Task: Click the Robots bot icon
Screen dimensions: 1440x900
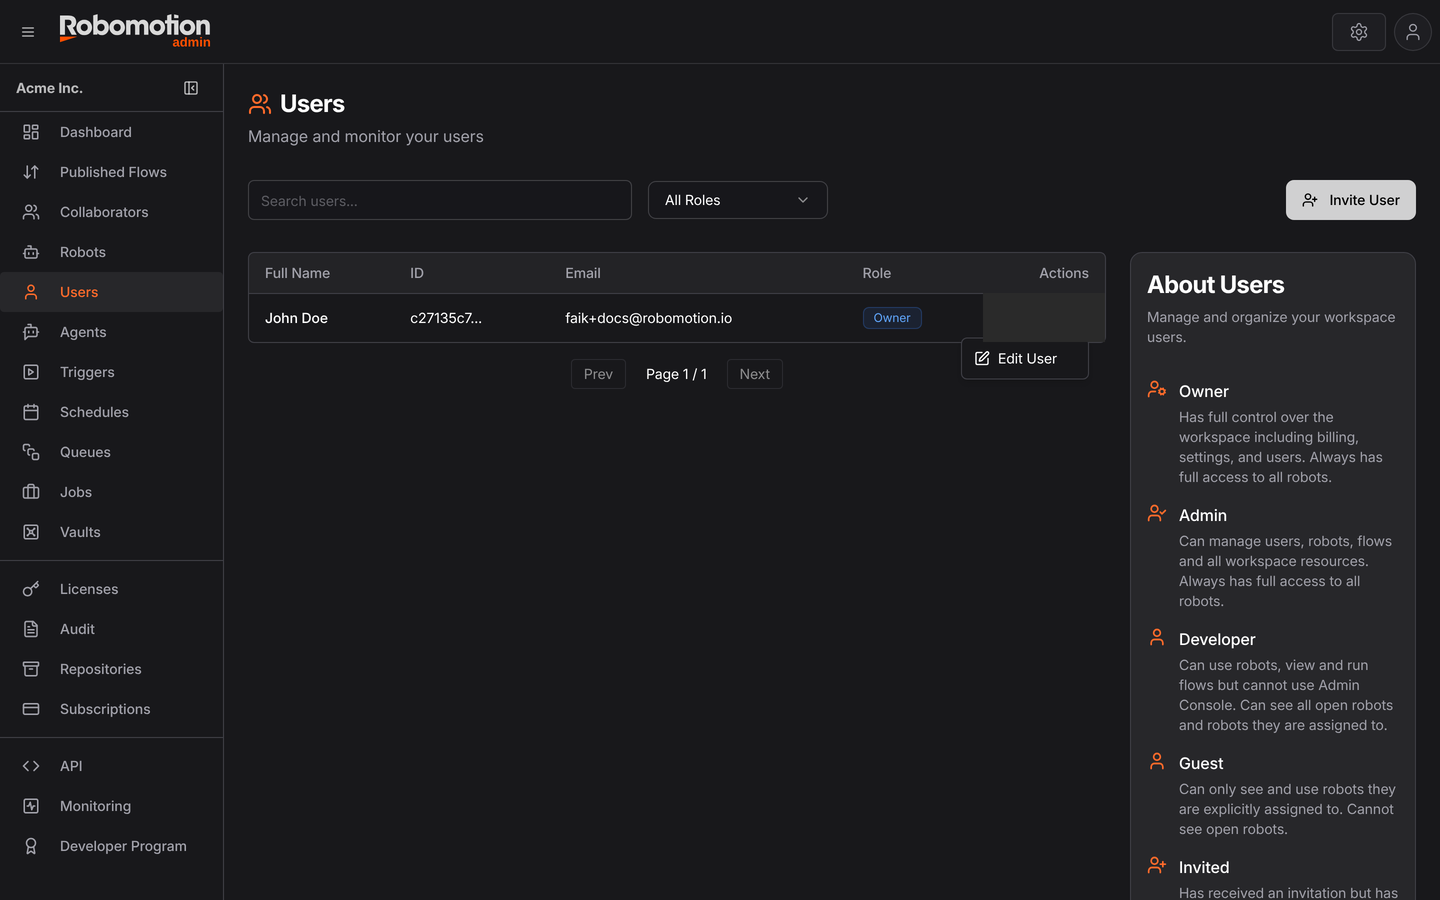Action: point(31,252)
